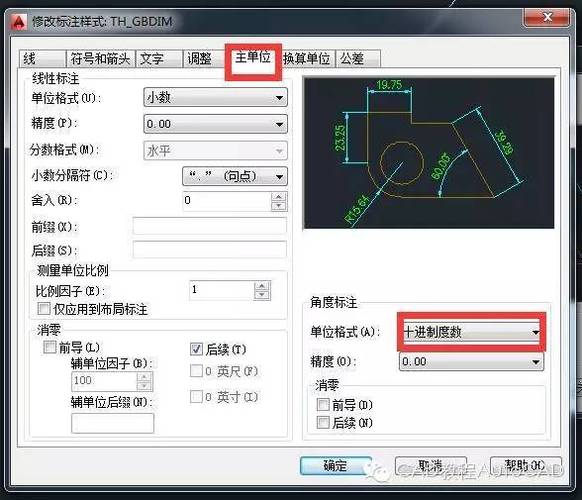Open the linear 单位格式(U) dropdown showing 小数
Image resolution: width=582 pixels, height=500 pixels.
pos(215,98)
